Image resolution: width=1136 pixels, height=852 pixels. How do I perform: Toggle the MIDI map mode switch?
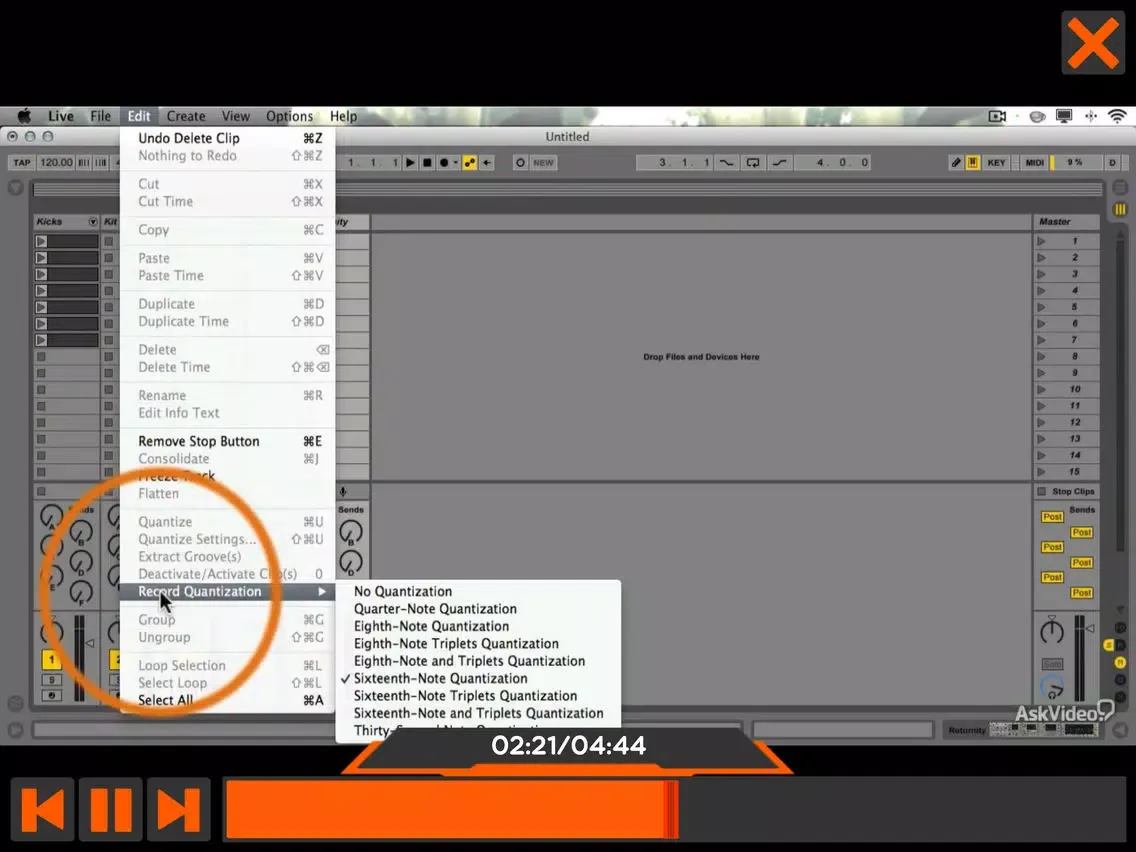pyautogui.click(x=1035, y=162)
